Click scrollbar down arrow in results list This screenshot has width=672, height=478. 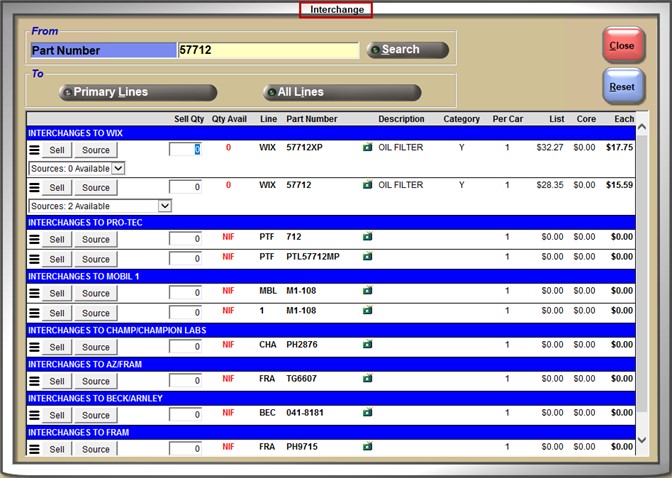pyautogui.click(x=642, y=439)
